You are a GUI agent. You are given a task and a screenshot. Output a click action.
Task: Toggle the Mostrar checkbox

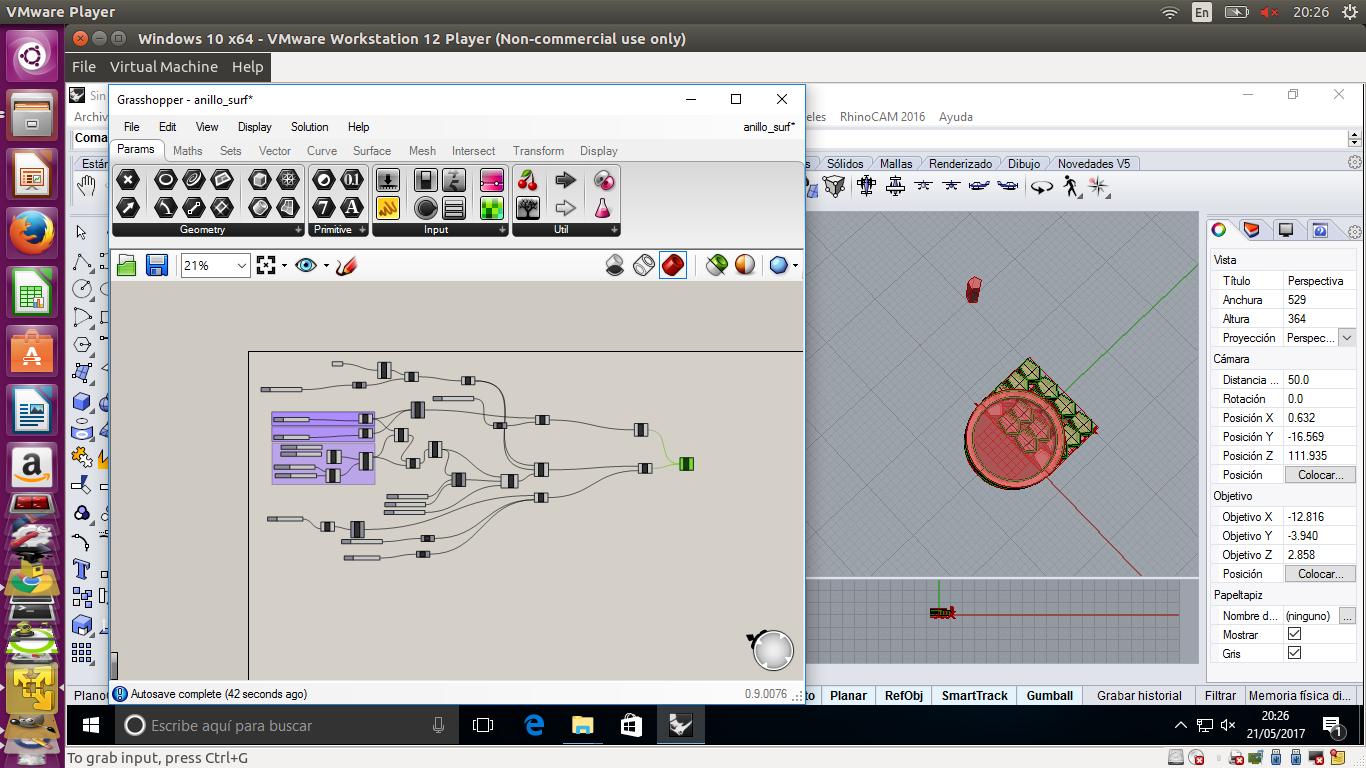click(x=1294, y=634)
